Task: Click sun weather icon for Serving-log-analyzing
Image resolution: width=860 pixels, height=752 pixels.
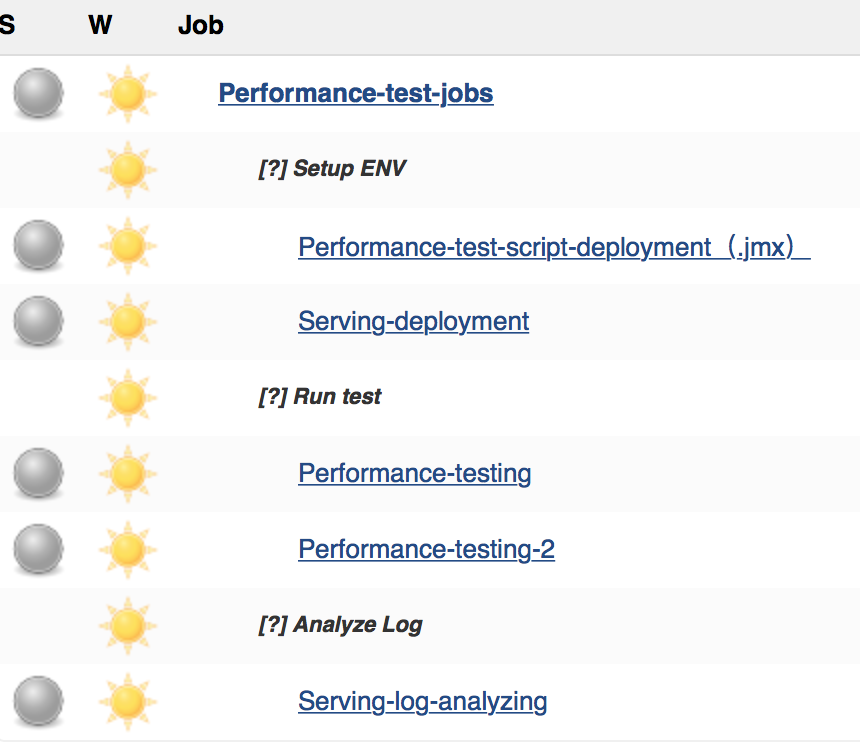Action: (x=128, y=702)
